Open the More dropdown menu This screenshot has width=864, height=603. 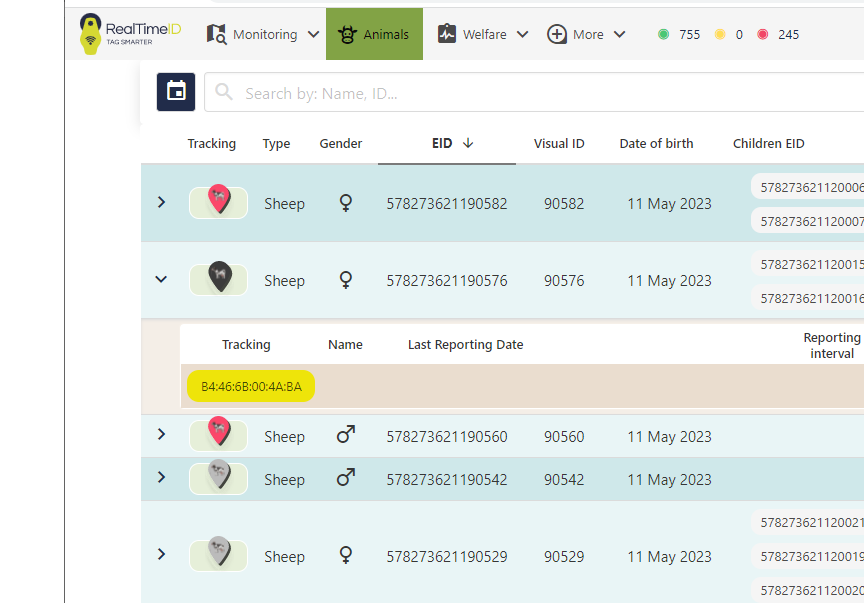click(620, 34)
